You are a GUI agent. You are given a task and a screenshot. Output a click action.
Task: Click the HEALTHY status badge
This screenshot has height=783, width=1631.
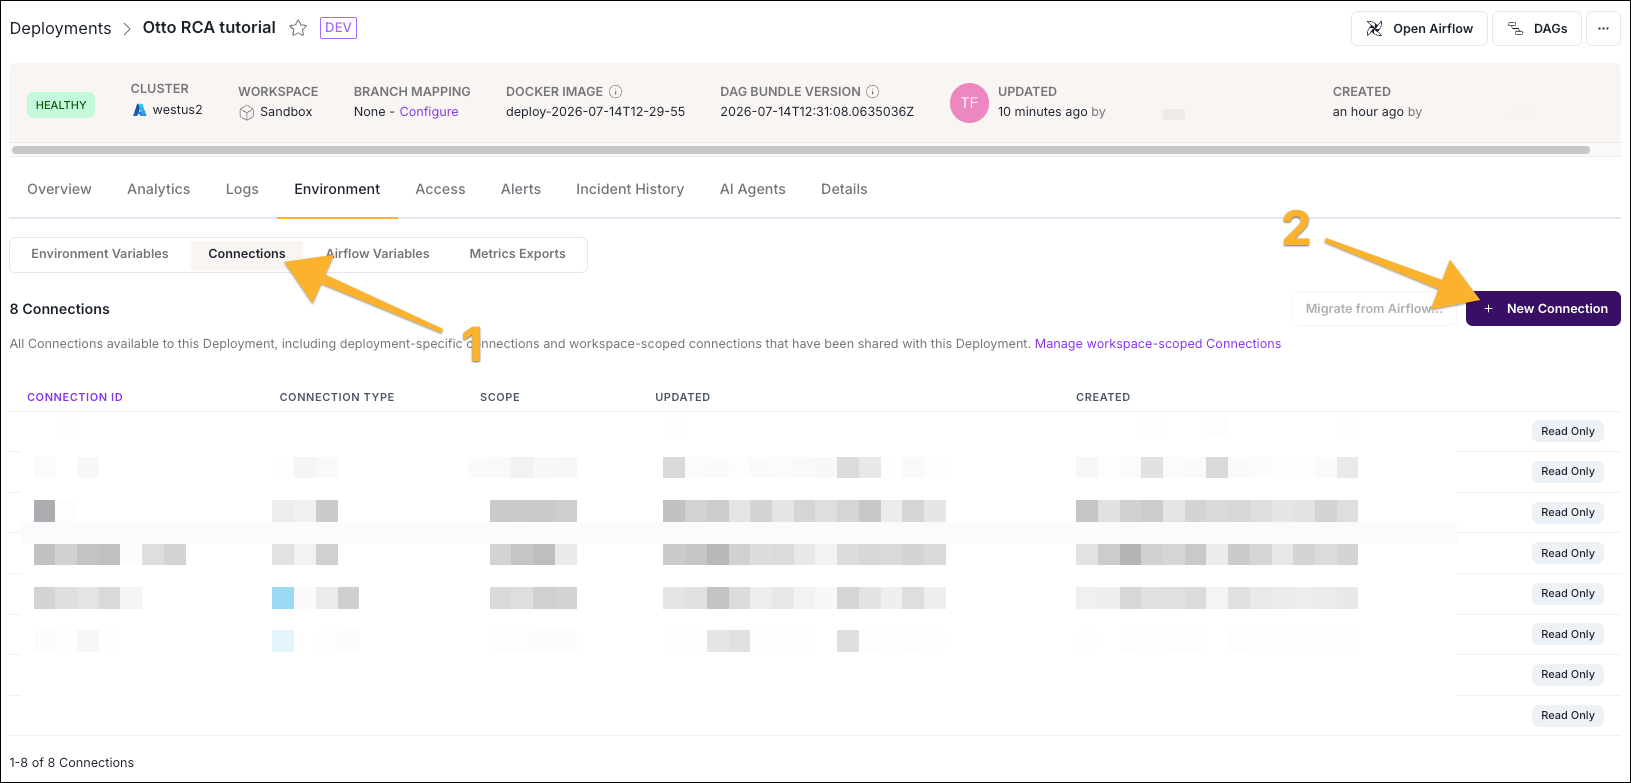(x=61, y=105)
